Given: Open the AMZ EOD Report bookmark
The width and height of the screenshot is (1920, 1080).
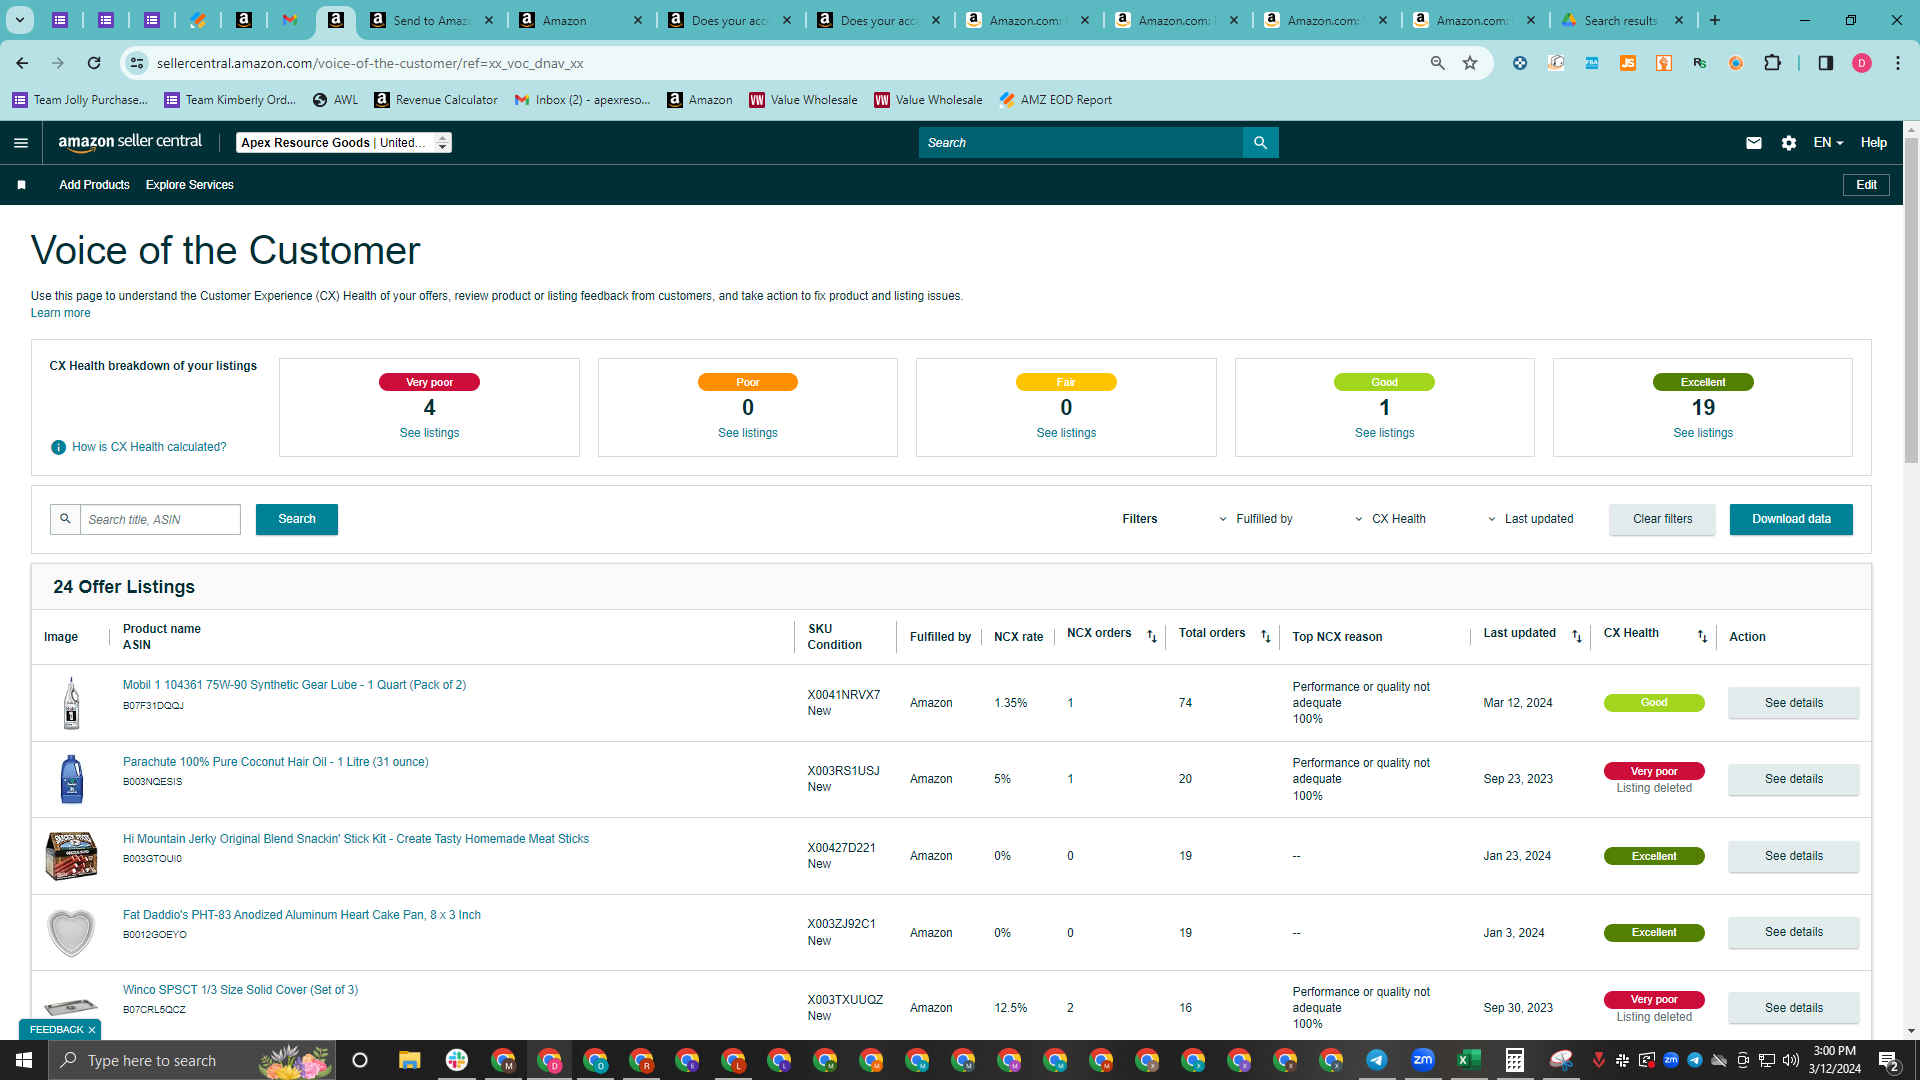Looking at the screenshot, I should (x=1055, y=100).
